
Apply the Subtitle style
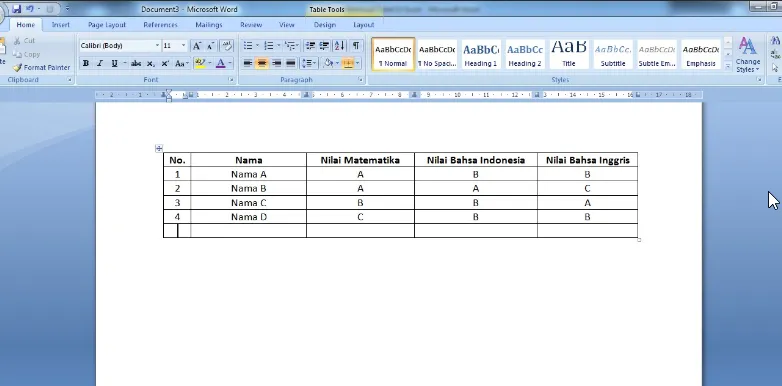pos(612,54)
